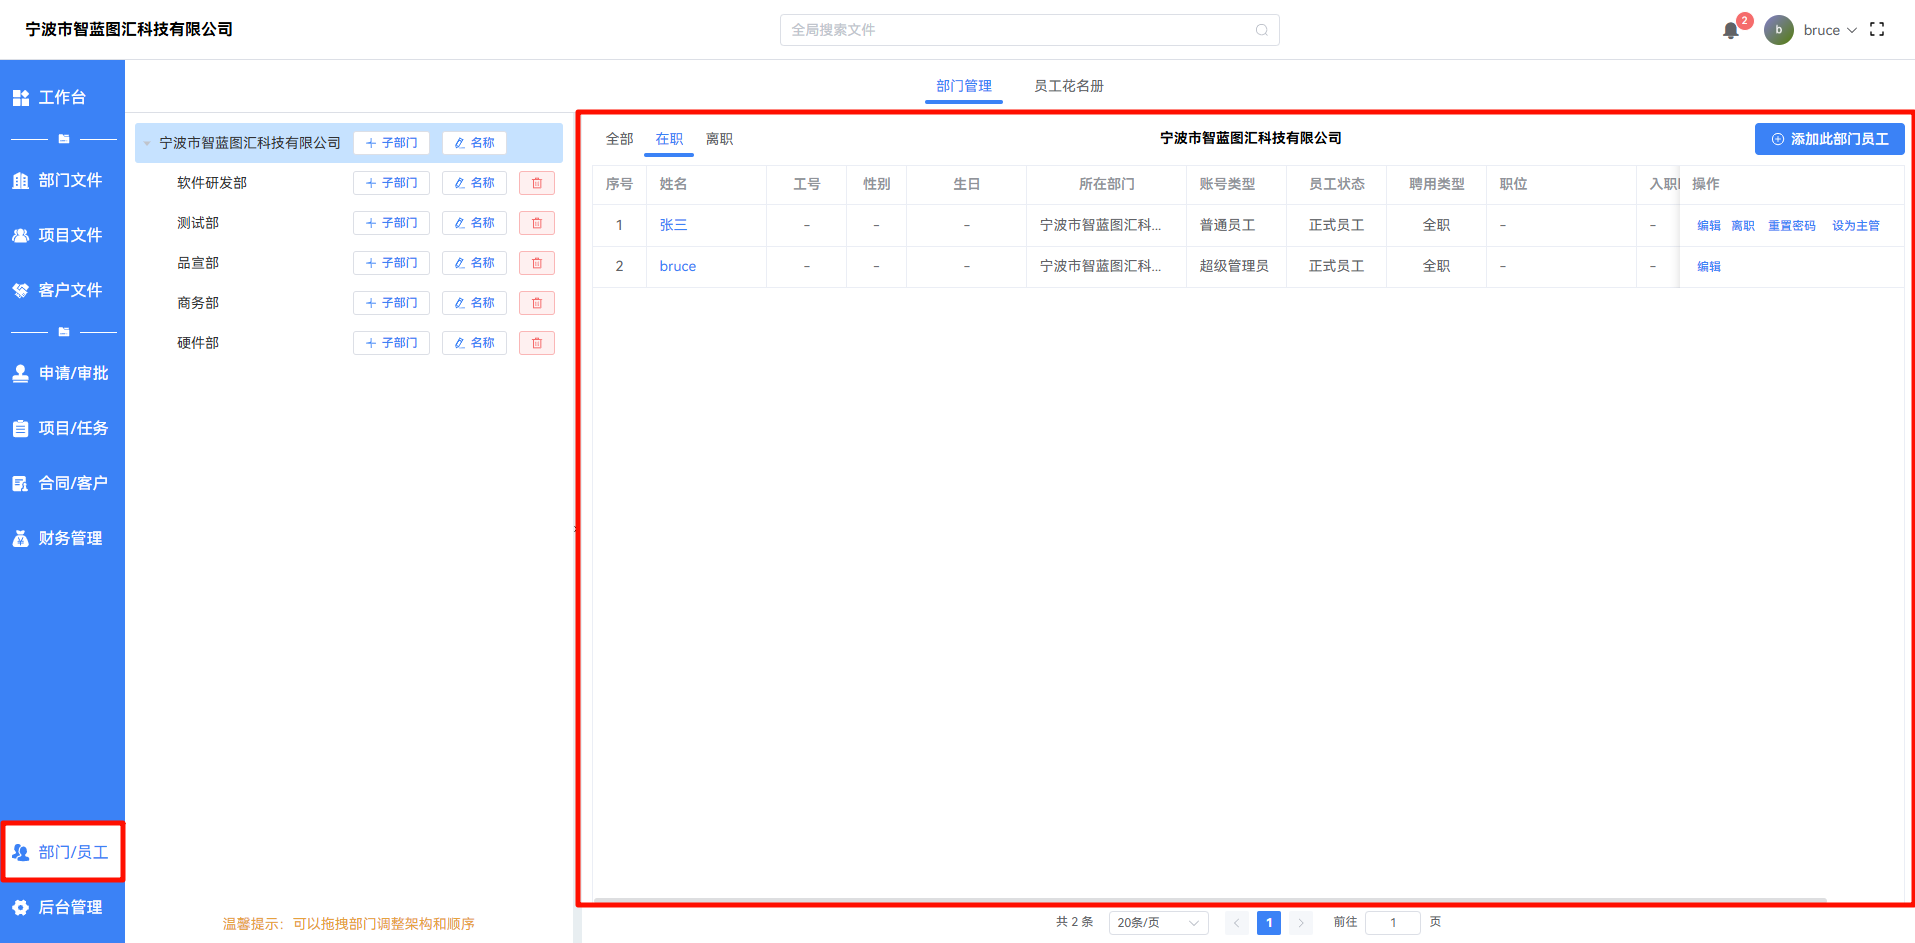Click trash icon for 测试部
This screenshot has height=943, width=1915.
(x=537, y=223)
